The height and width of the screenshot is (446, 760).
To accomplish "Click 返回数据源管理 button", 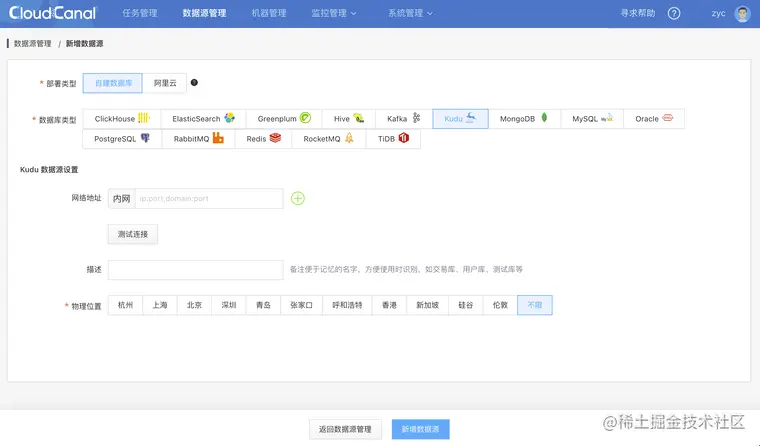I will (345, 429).
